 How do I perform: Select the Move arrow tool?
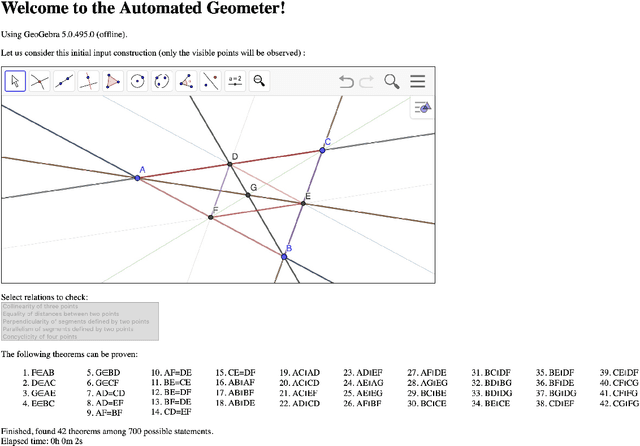[15, 82]
